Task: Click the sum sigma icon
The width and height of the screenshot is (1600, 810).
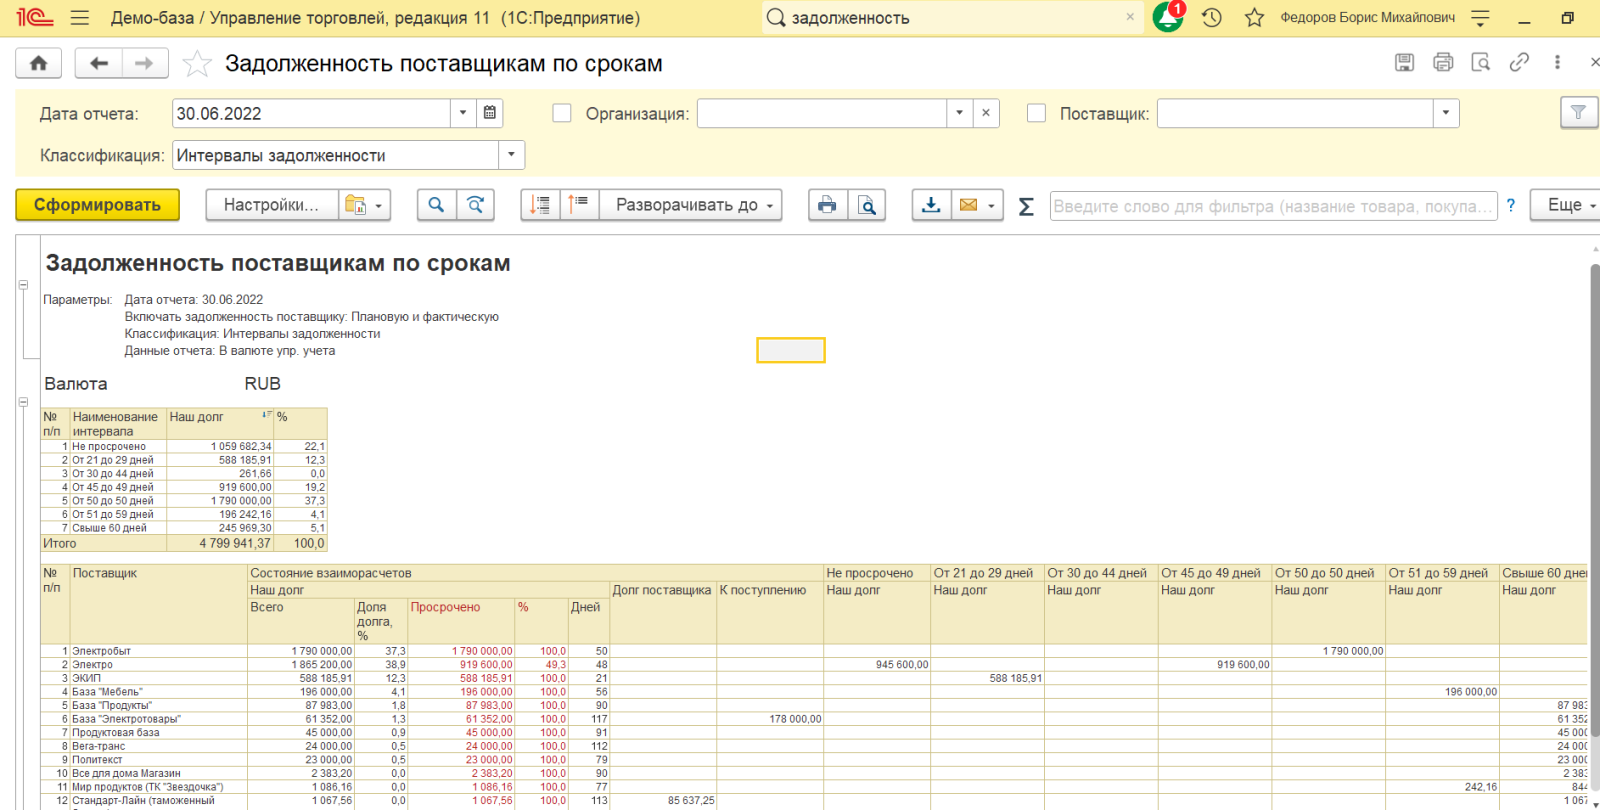Action: (x=1026, y=206)
